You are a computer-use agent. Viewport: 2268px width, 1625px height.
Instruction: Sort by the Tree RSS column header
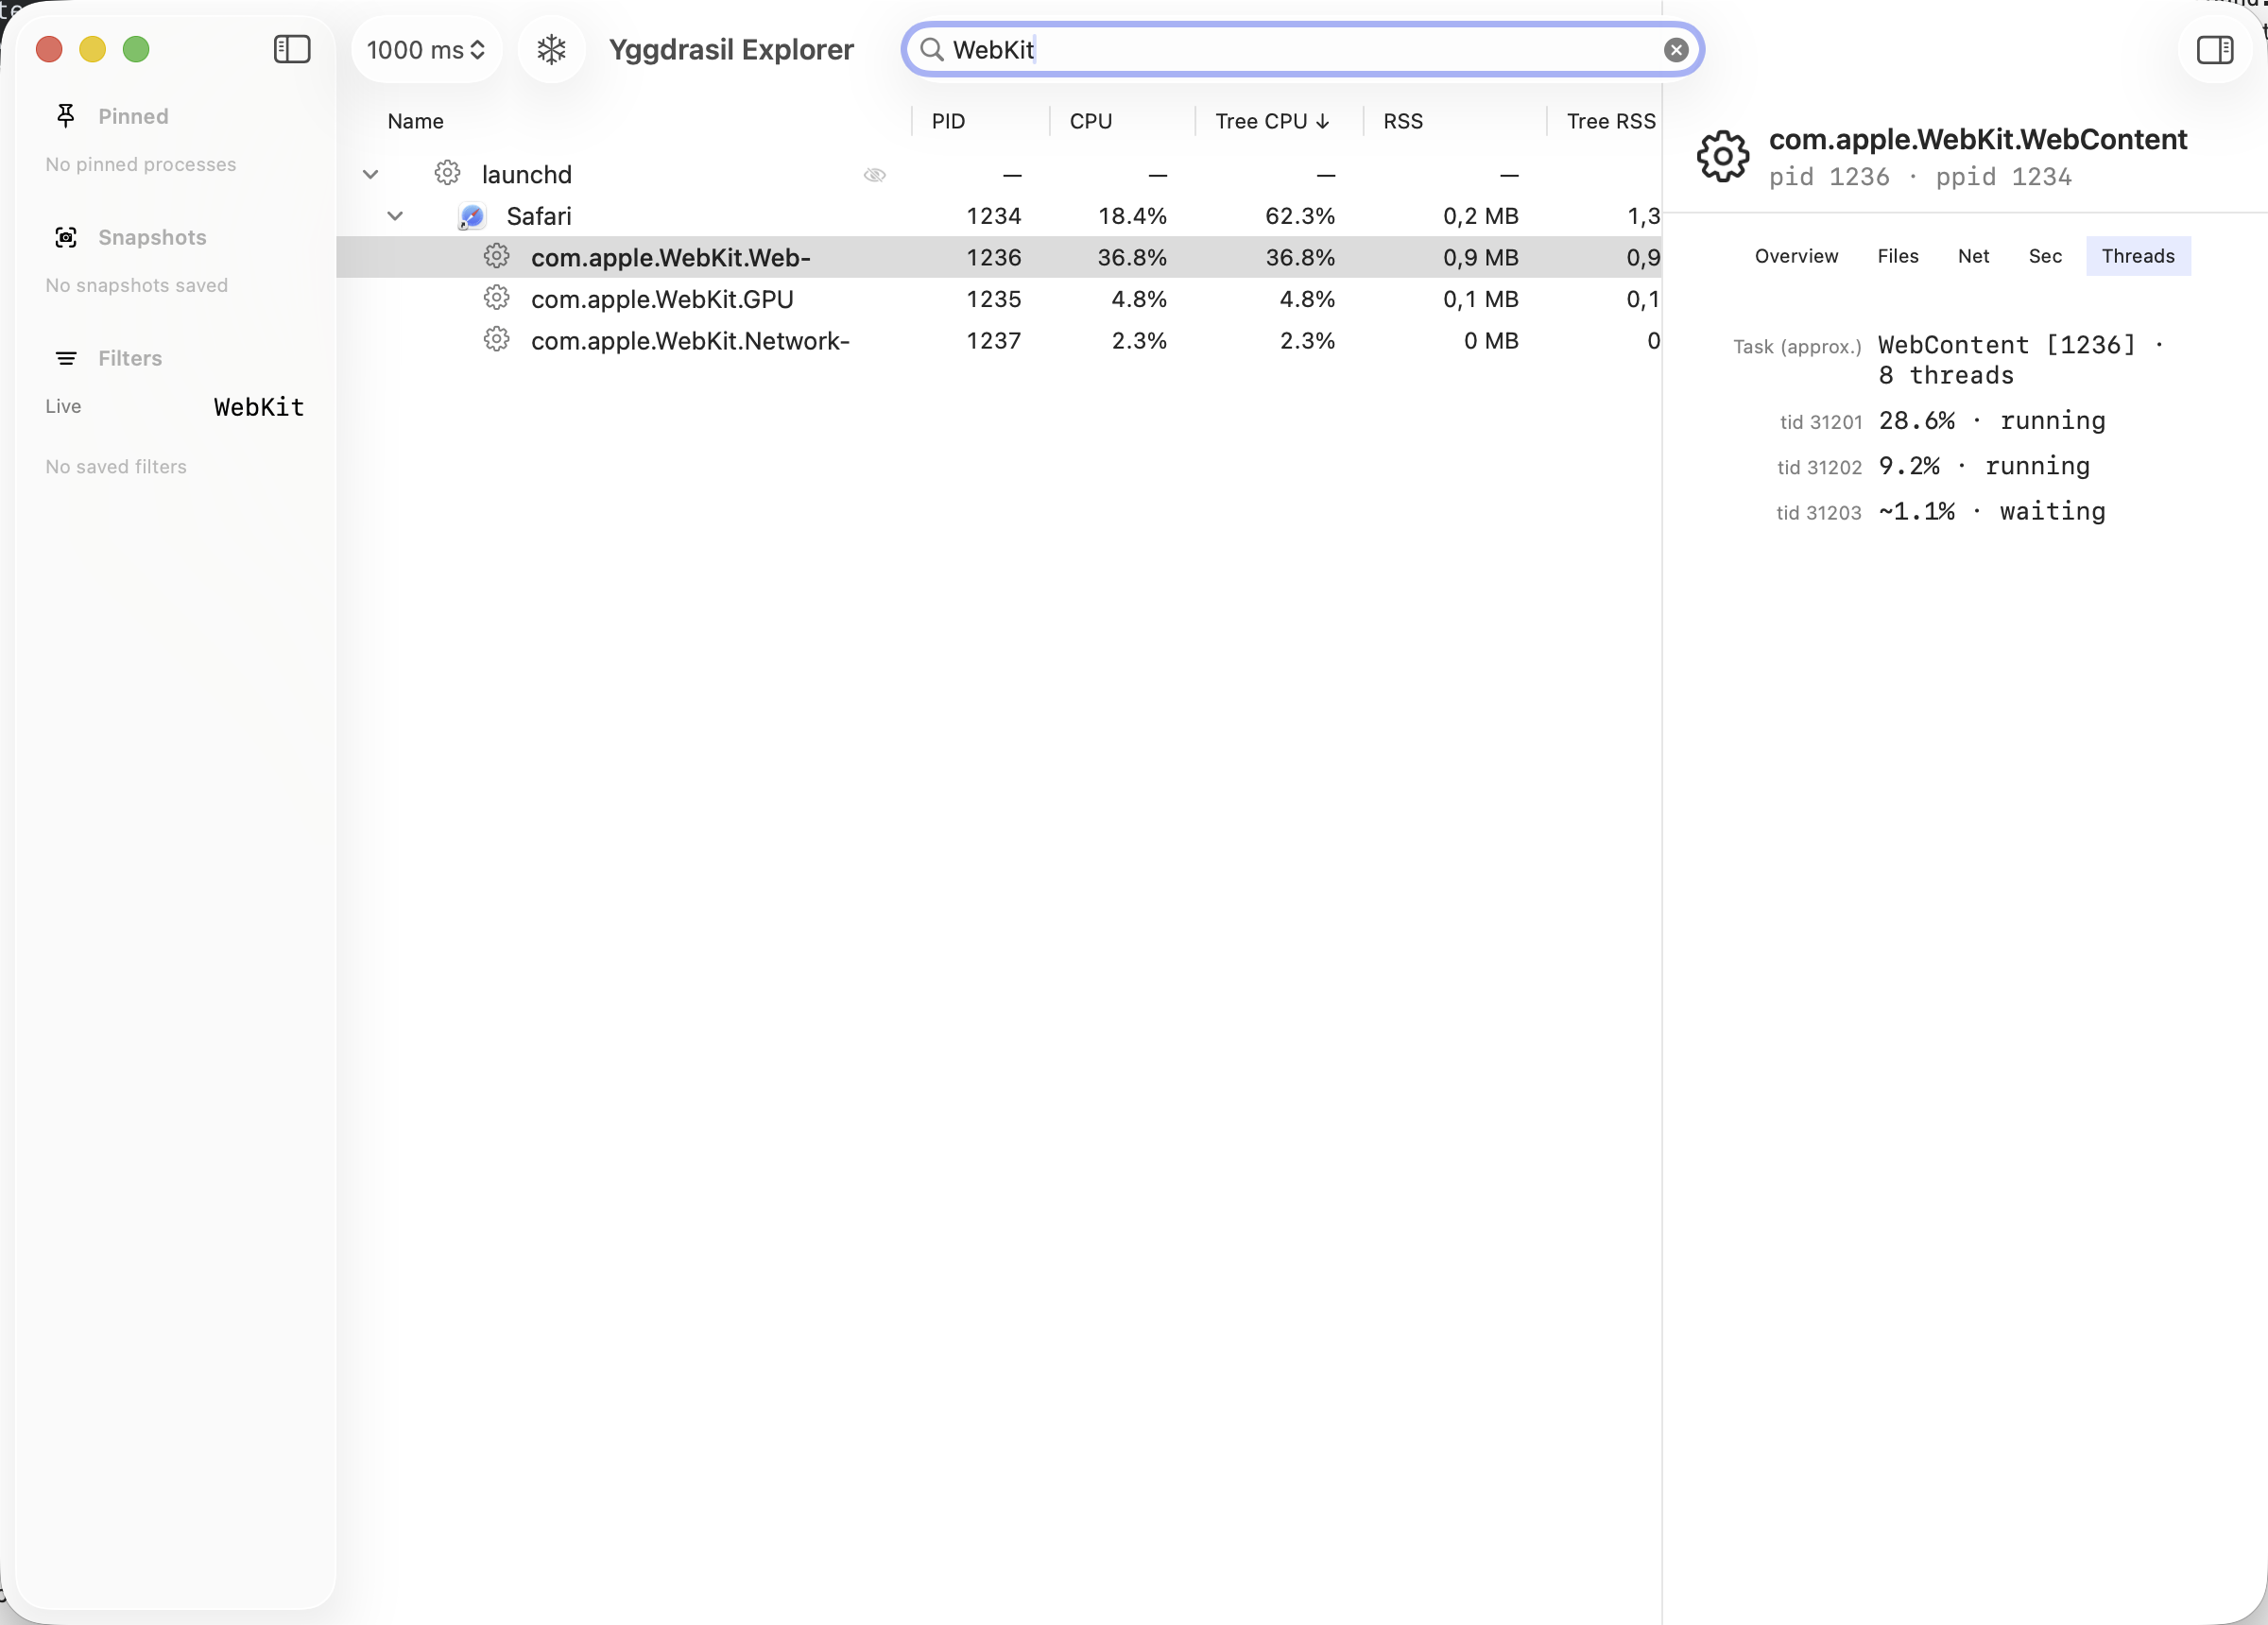point(1611,121)
